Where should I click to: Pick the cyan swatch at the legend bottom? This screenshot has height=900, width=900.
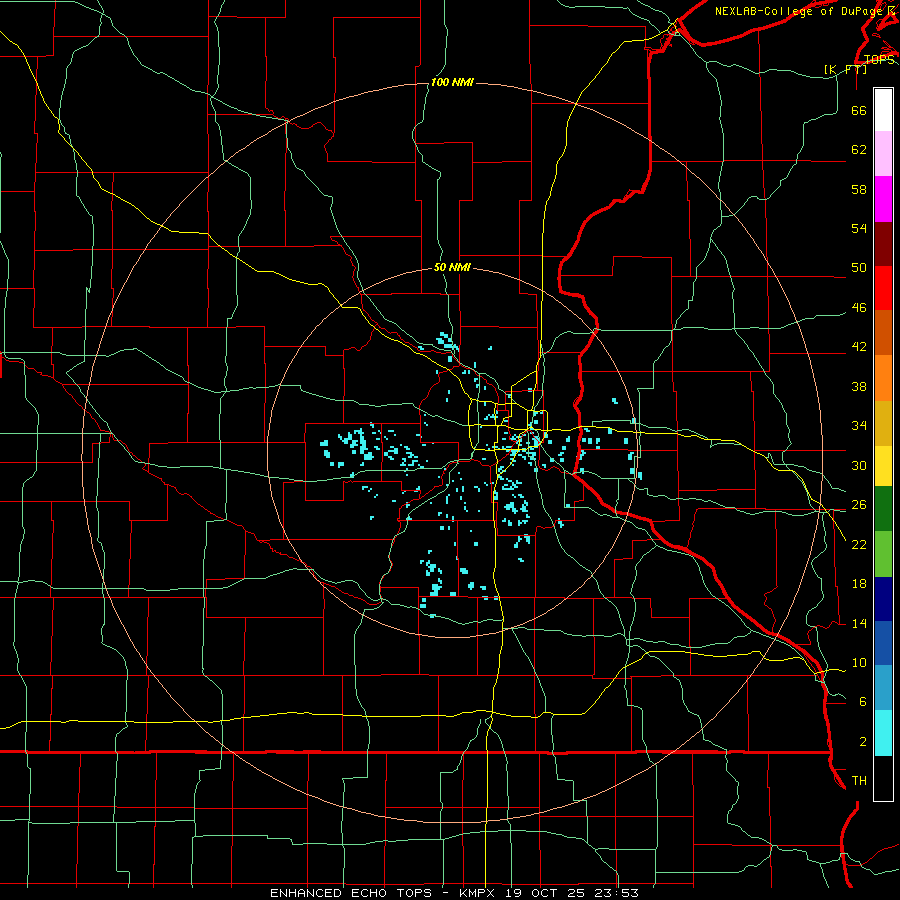tap(883, 733)
